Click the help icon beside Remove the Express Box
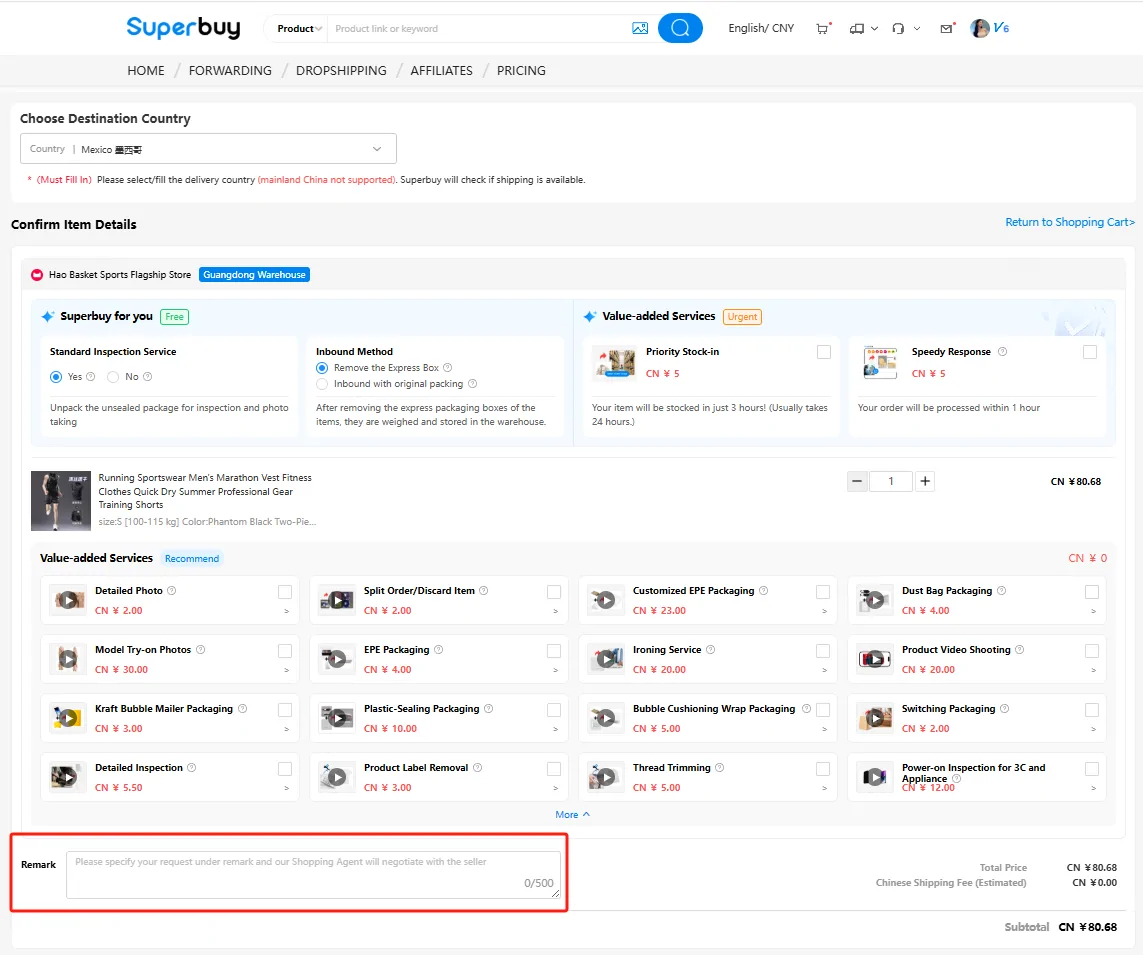This screenshot has height=955, width=1143. (448, 367)
